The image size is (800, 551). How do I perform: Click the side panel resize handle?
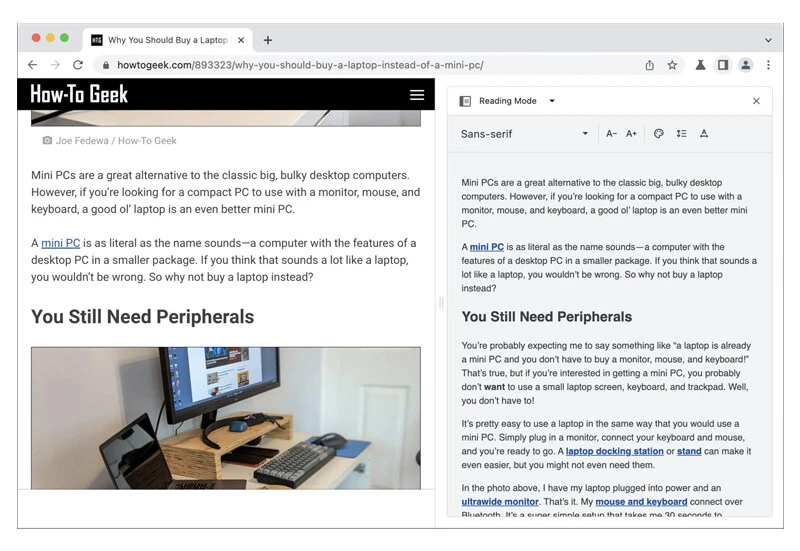coord(441,303)
